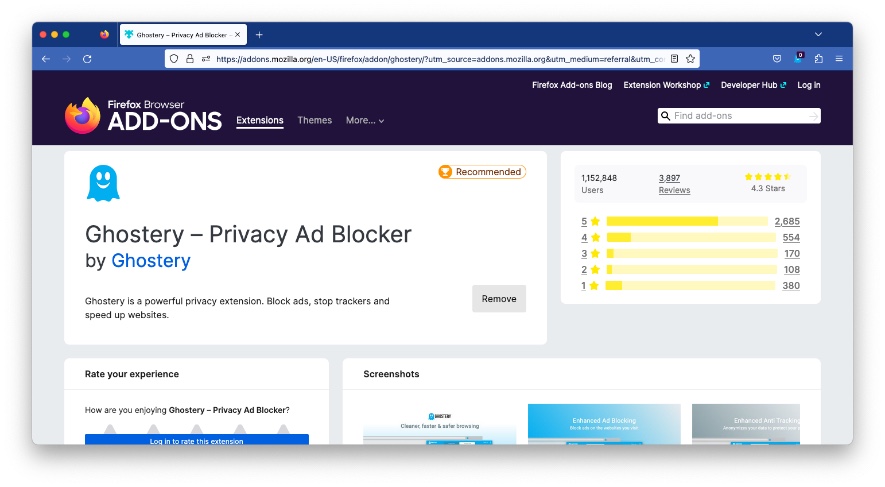Open the Firefox hamburger menu

click(x=839, y=59)
